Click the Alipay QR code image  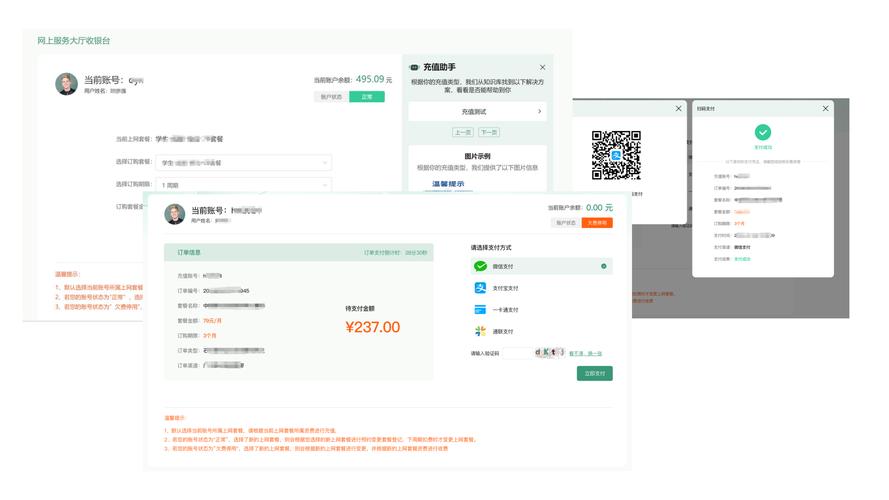[616, 155]
